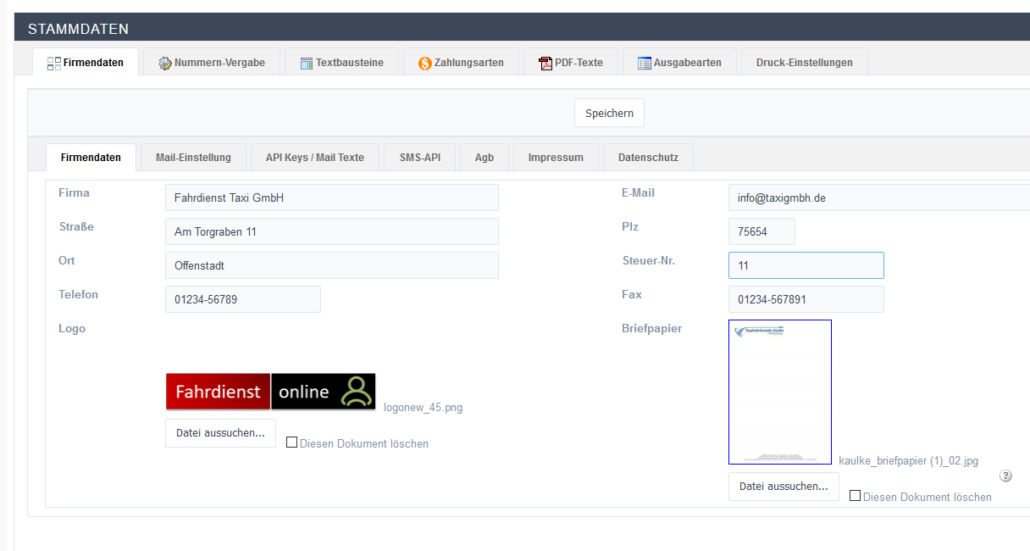Click the gear icon next to Nummern-Vergabe
The image size is (1030, 551).
point(165,63)
